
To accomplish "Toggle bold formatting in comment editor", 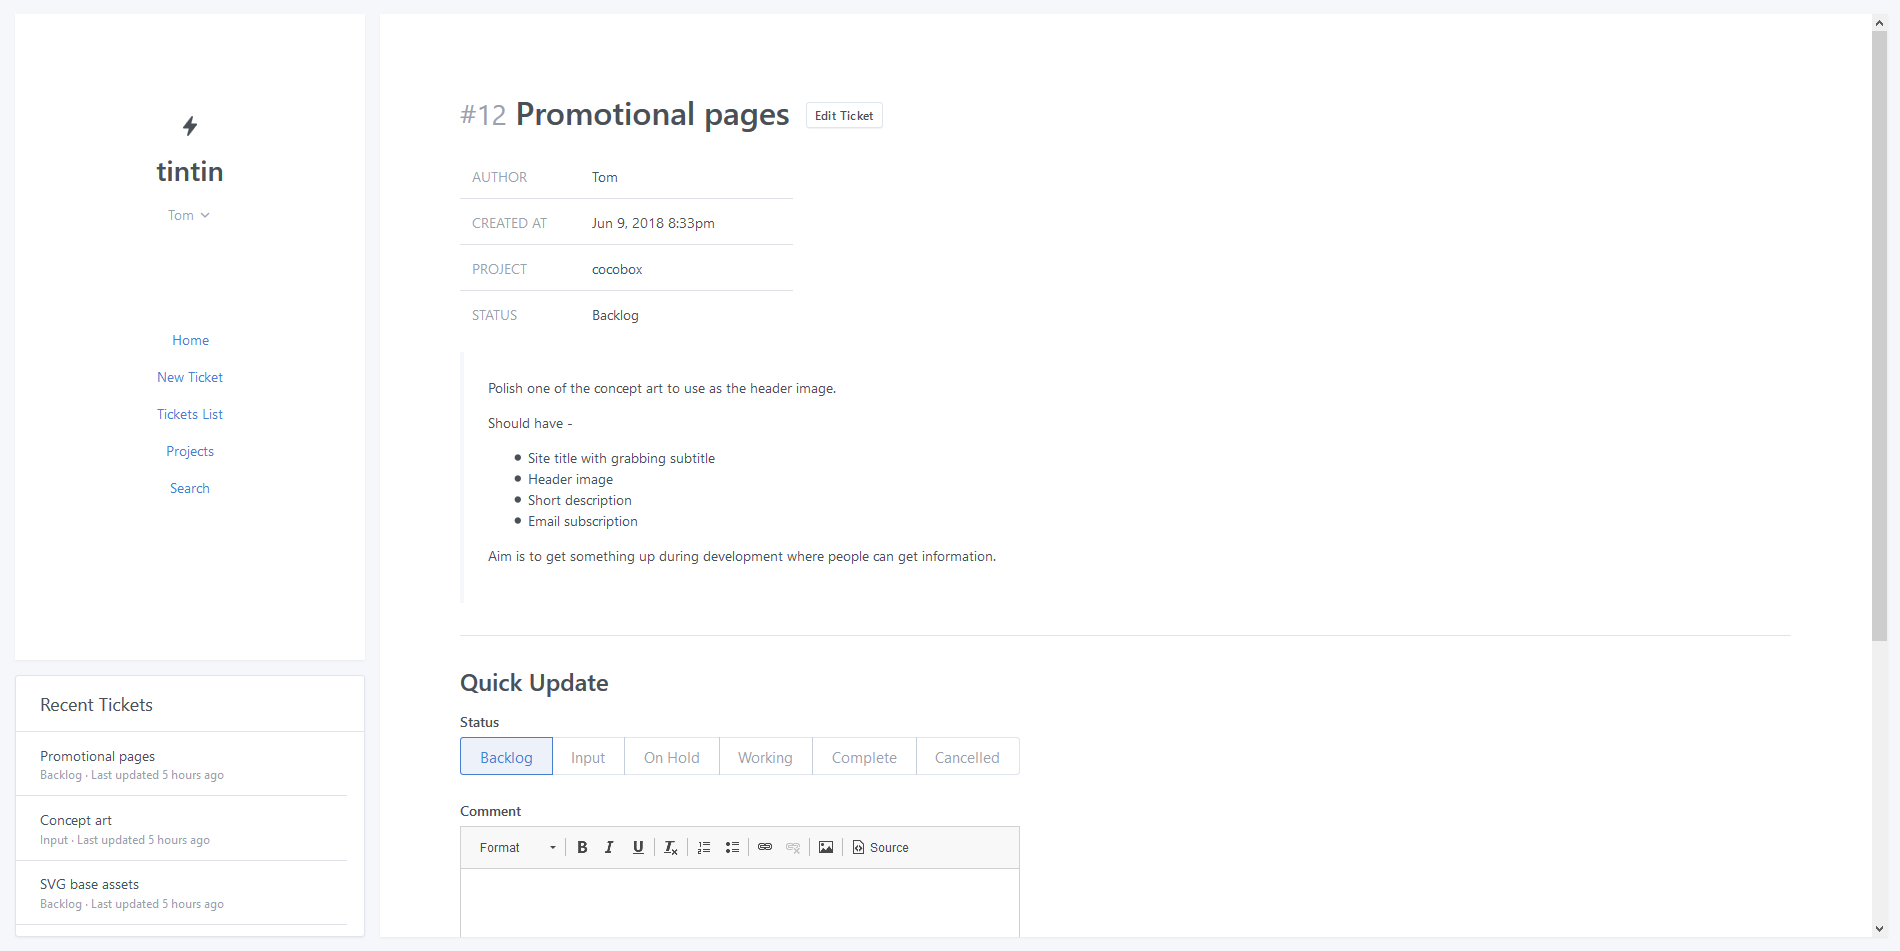I will pos(582,847).
